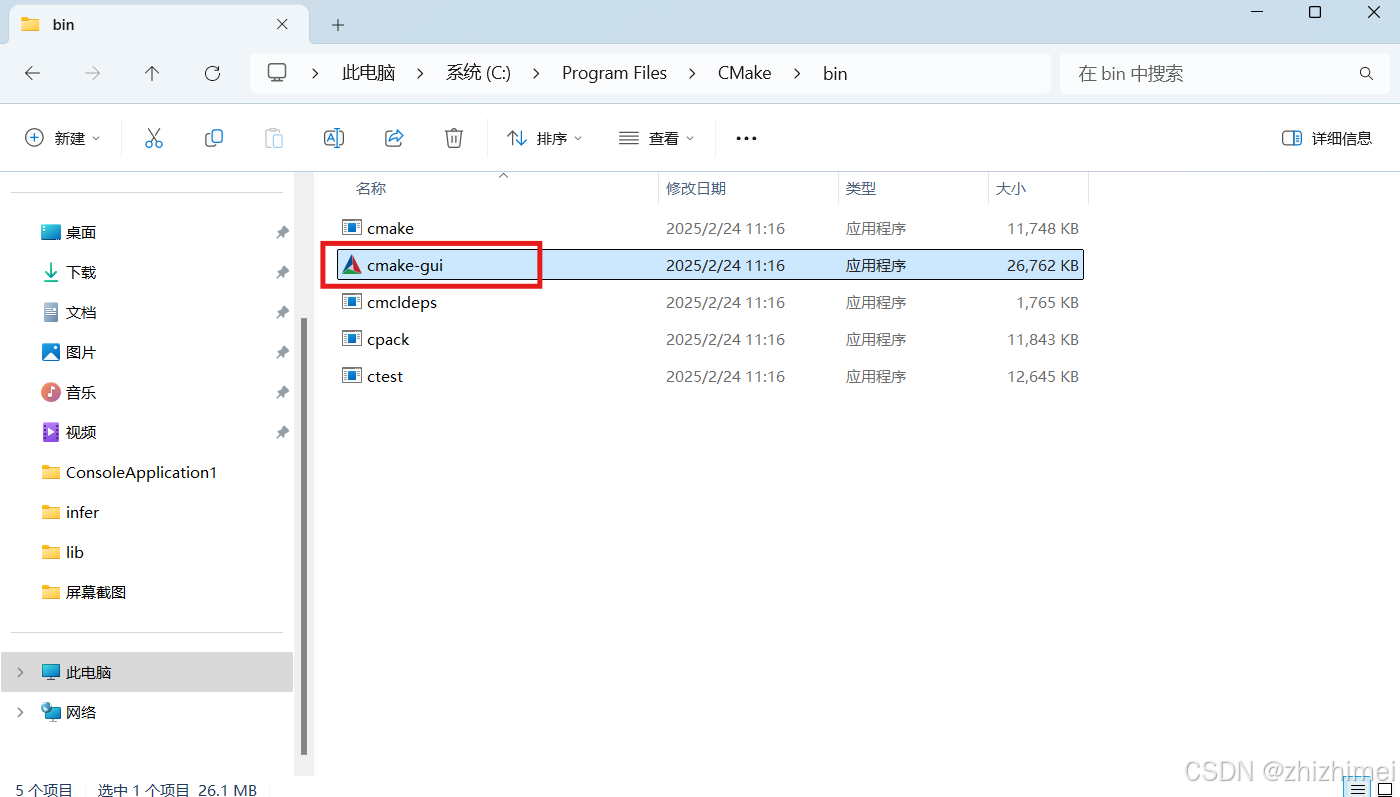Screen dimensions: 1400x797
Task: Click the Share icon in toolbar
Action: coord(394,138)
